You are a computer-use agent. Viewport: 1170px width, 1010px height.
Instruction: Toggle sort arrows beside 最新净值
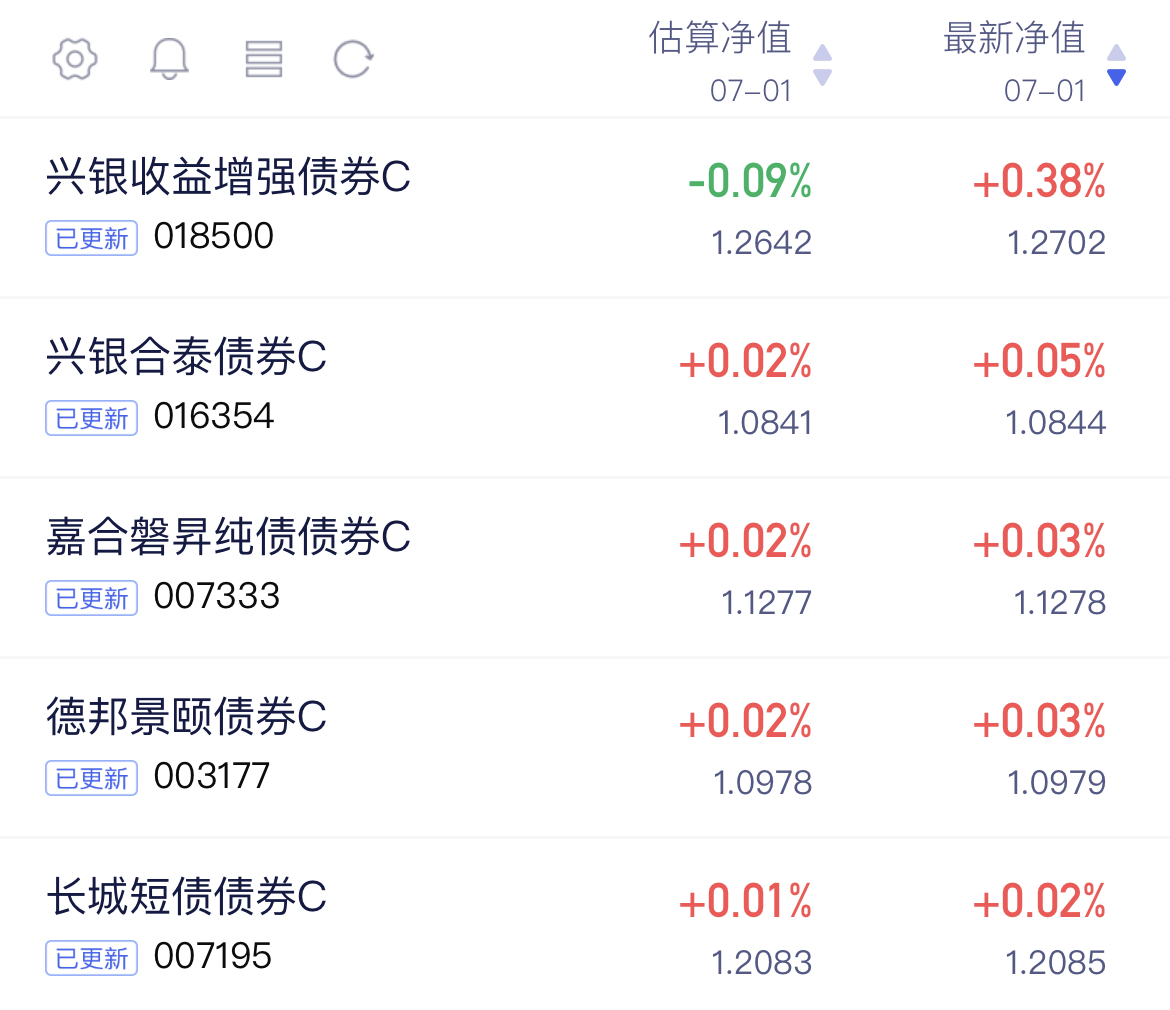[x=1116, y=65]
